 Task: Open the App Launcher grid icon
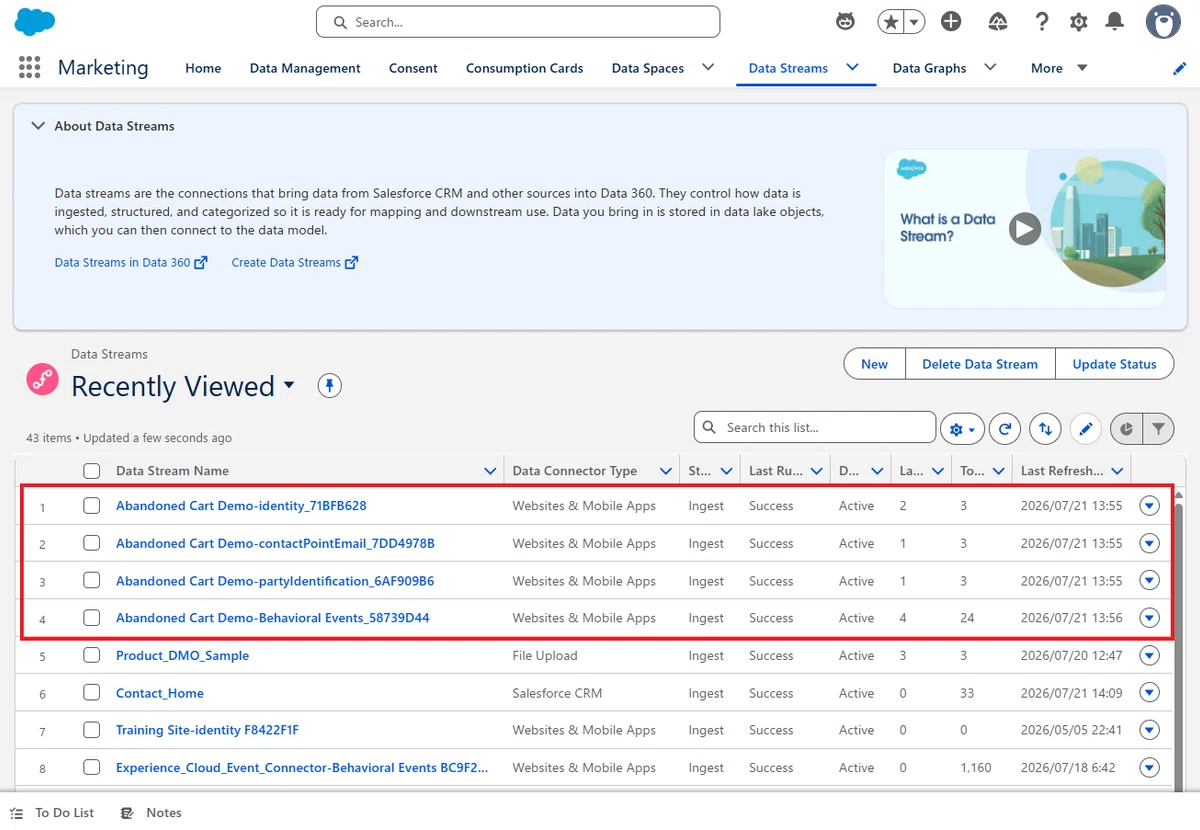30,67
